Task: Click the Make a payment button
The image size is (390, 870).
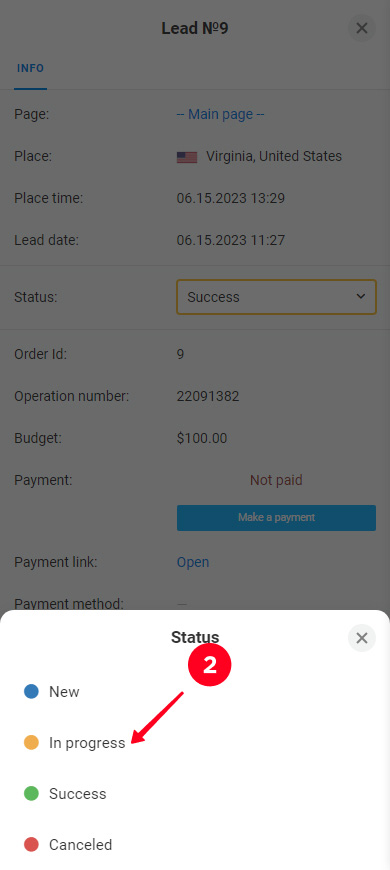Action: [x=276, y=517]
